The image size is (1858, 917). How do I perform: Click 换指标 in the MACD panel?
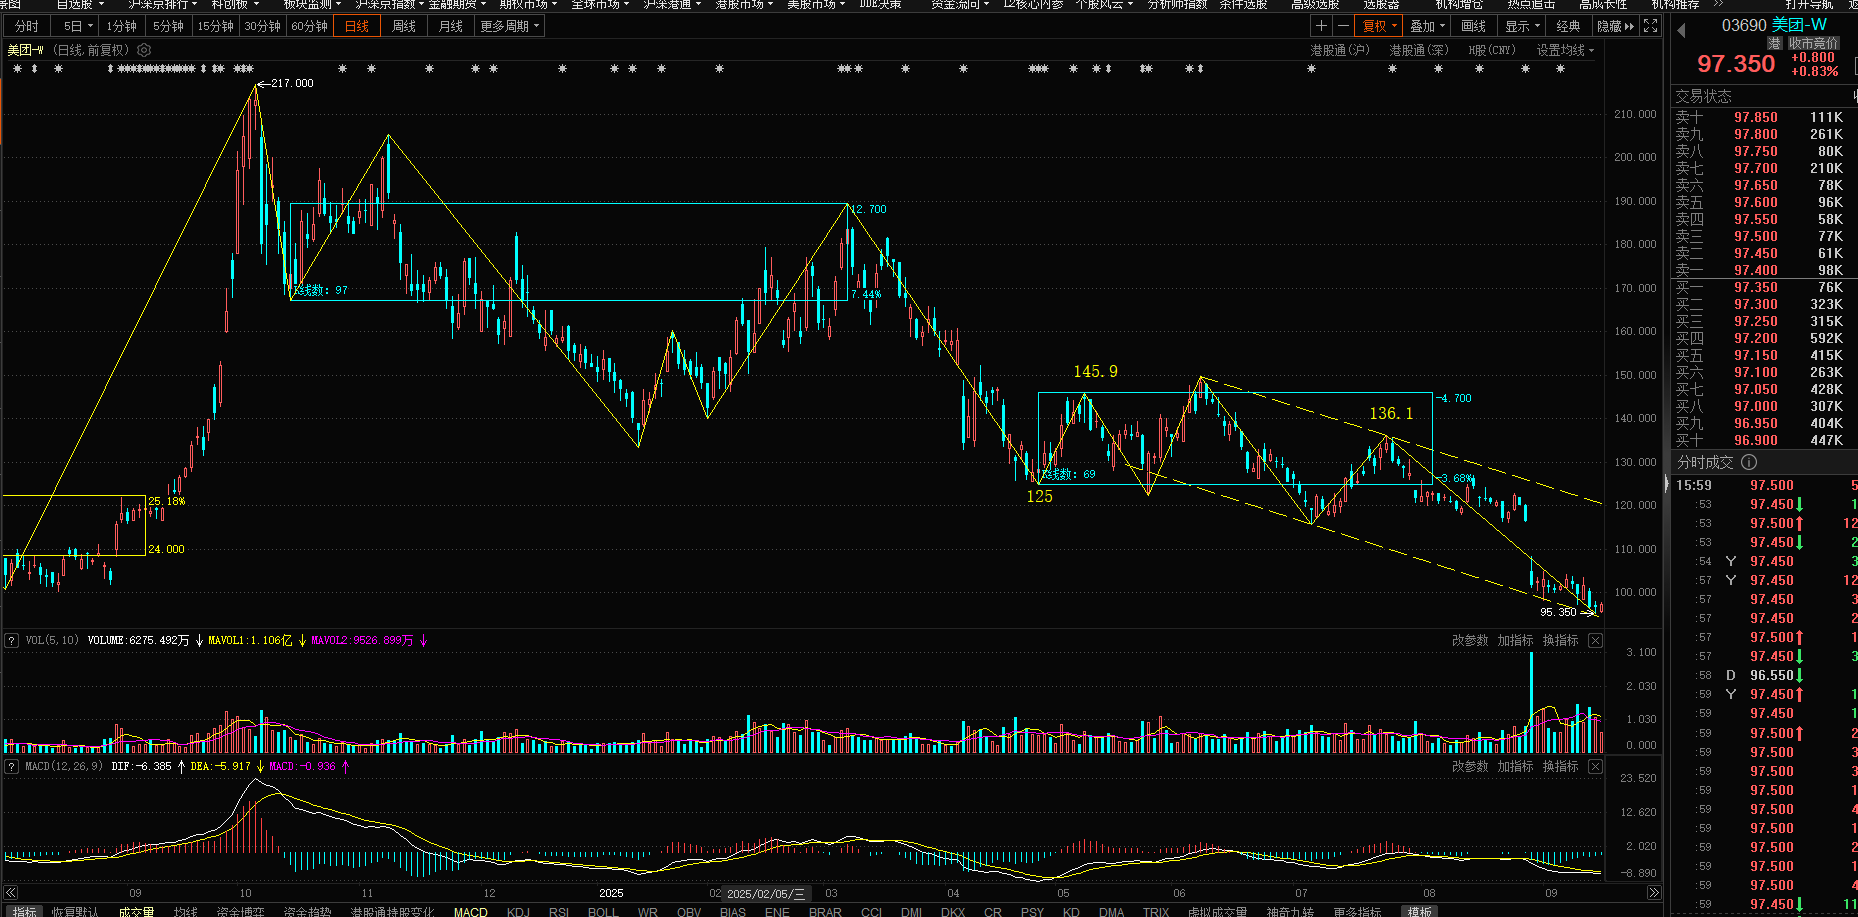pyautogui.click(x=1560, y=766)
